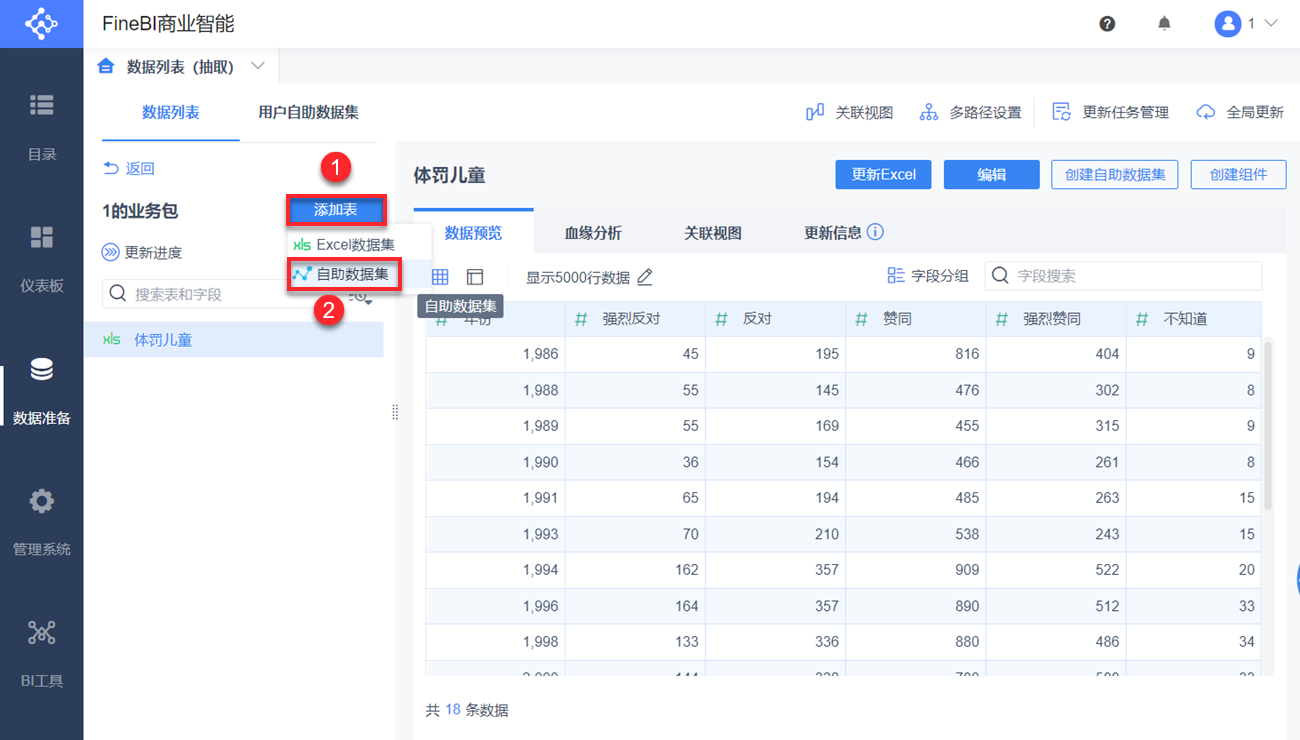The height and width of the screenshot is (740, 1300).
Task: Click the 更新Excel button
Action: coord(884,174)
